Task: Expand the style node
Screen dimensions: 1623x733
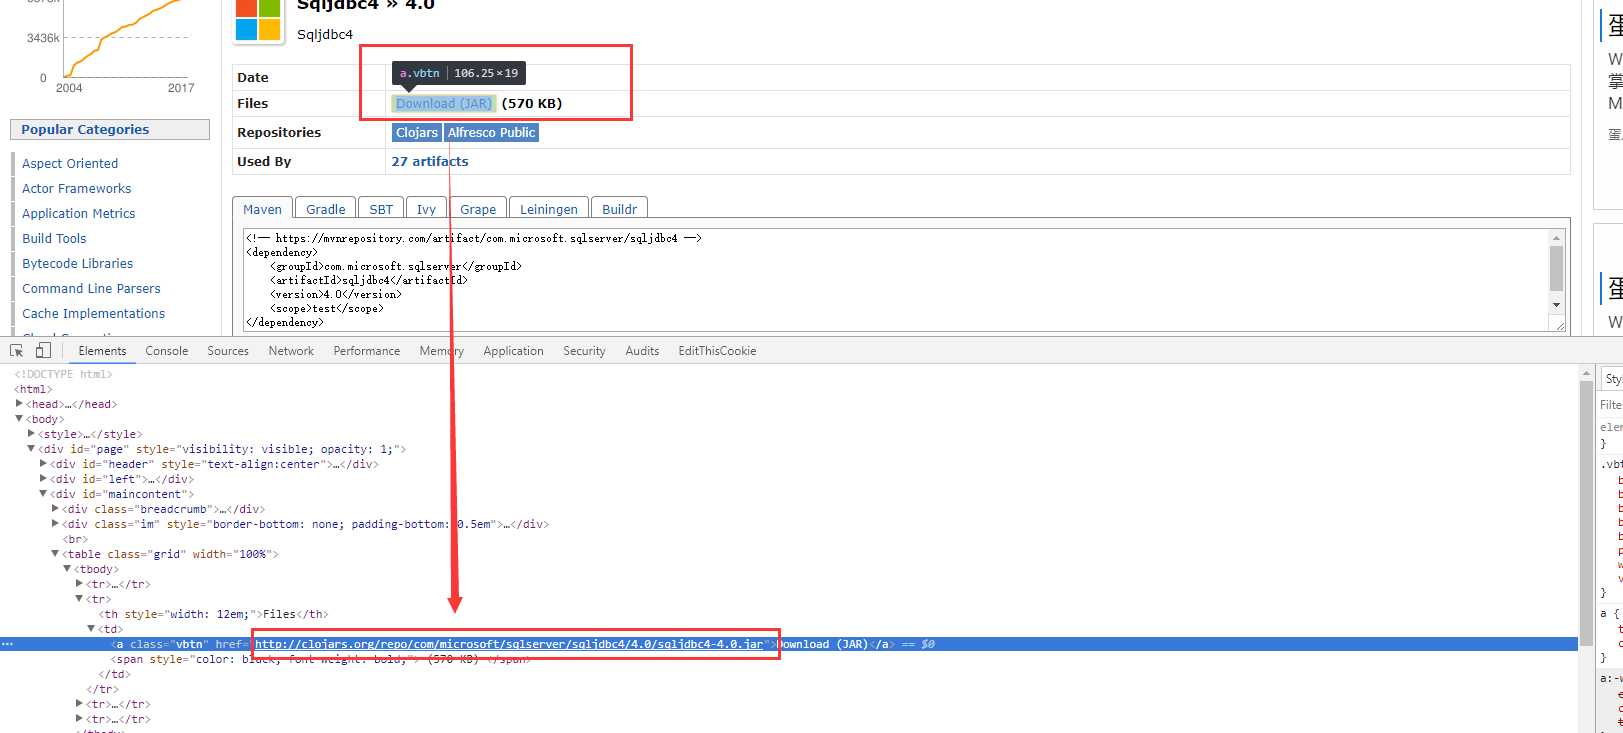Action: click(x=31, y=434)
